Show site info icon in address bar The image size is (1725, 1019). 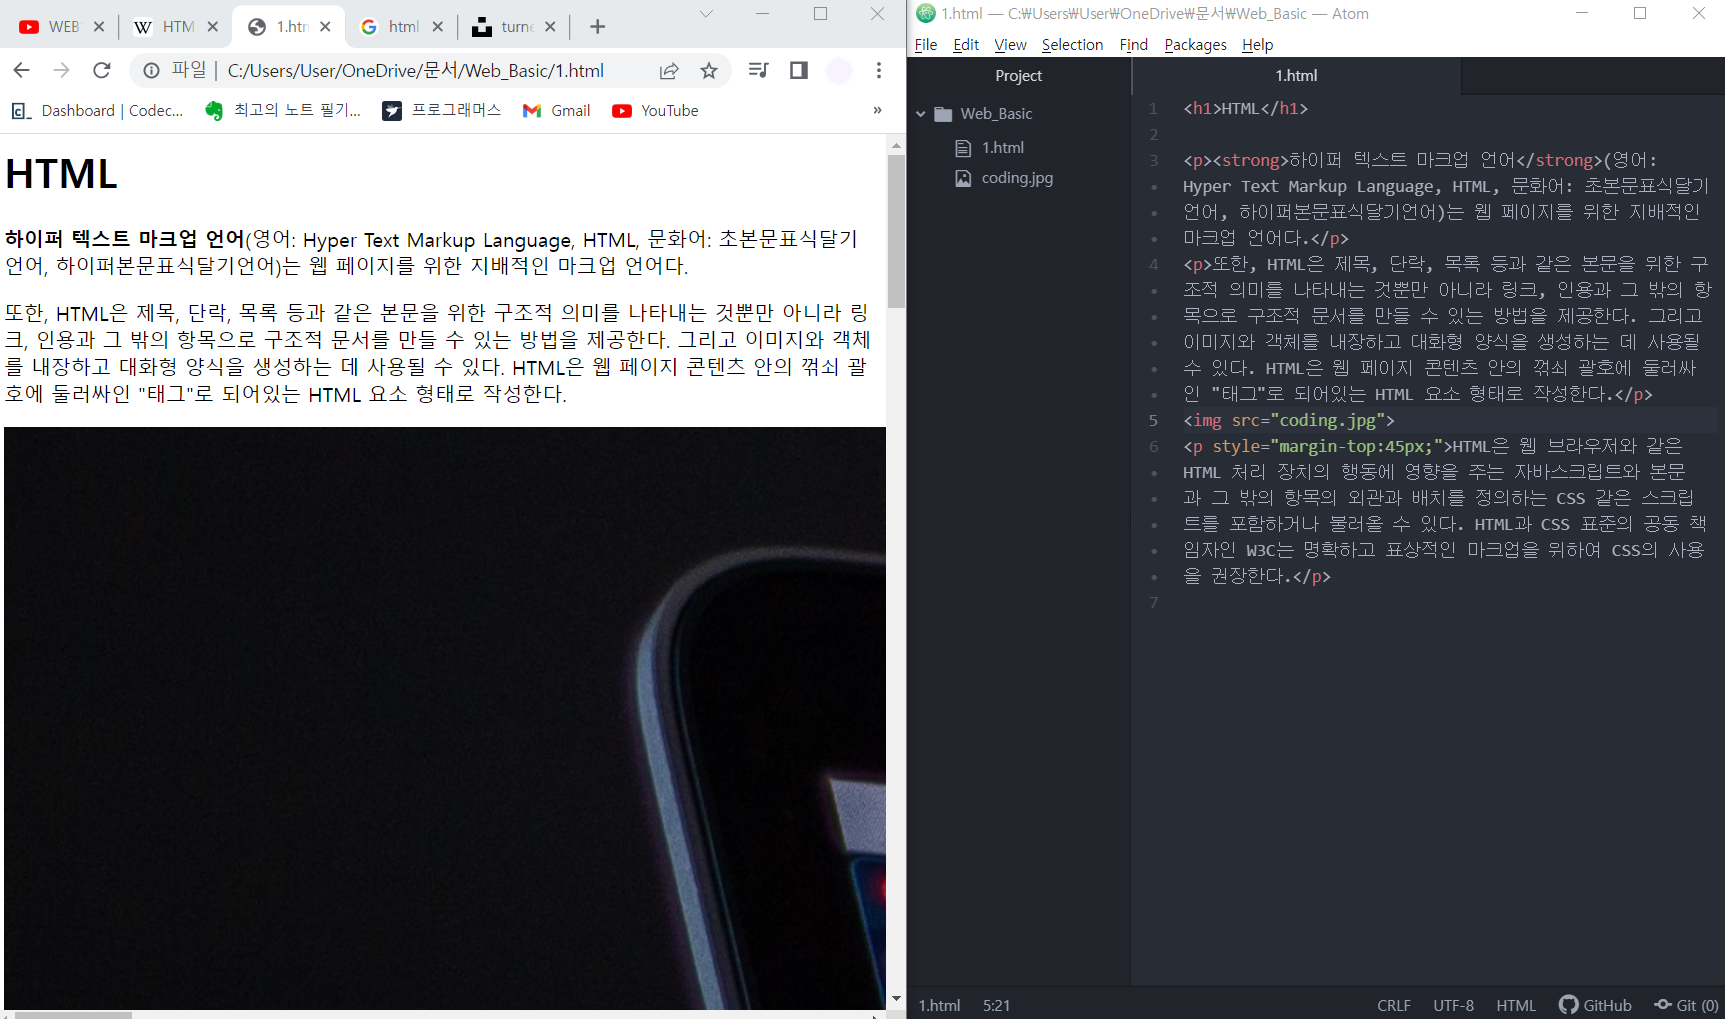(x=151, y=70)
